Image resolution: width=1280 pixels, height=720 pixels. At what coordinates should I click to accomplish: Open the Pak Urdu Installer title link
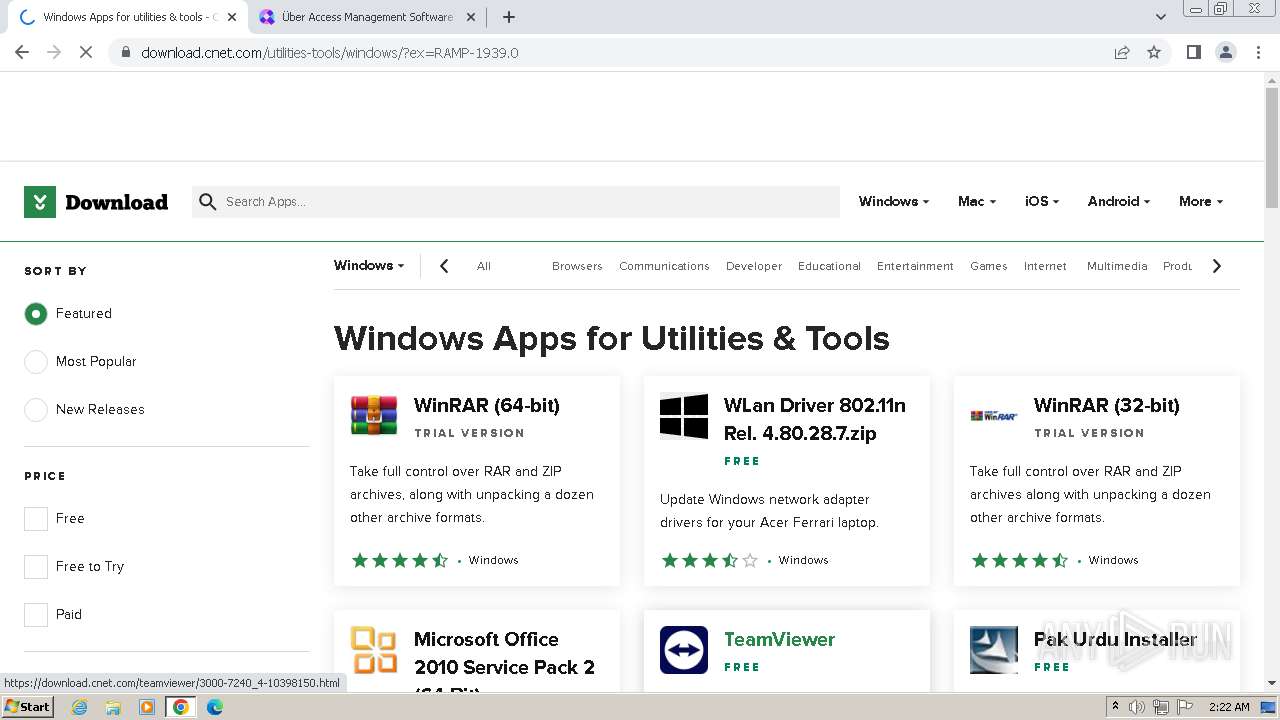click(1115, 639)
